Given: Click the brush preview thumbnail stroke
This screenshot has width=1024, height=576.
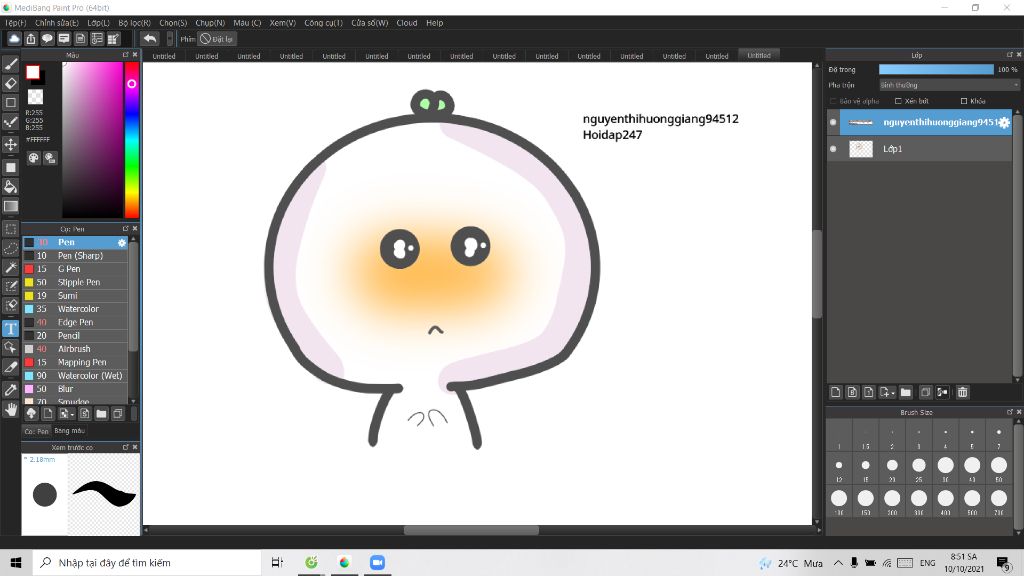Looking at the screenshot, I should coord(104,494).
